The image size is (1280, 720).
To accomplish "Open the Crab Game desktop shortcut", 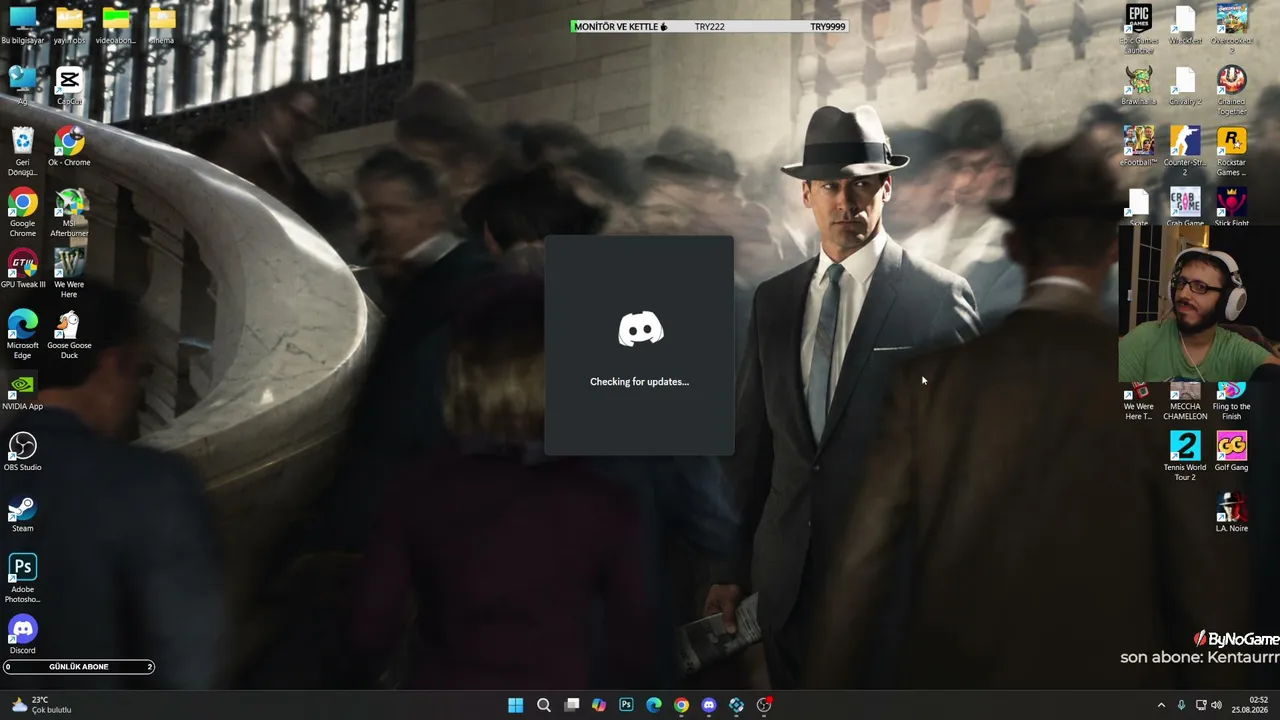I will point(1185,207).
